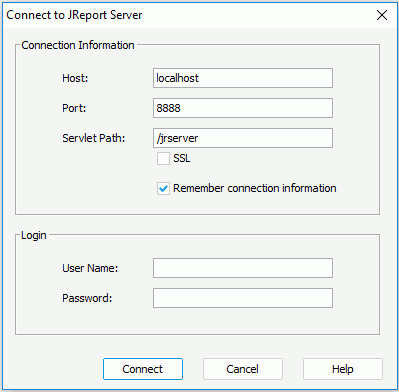399x392 pixels.
Task: Click the User Name input field
Action: (243, 268)
